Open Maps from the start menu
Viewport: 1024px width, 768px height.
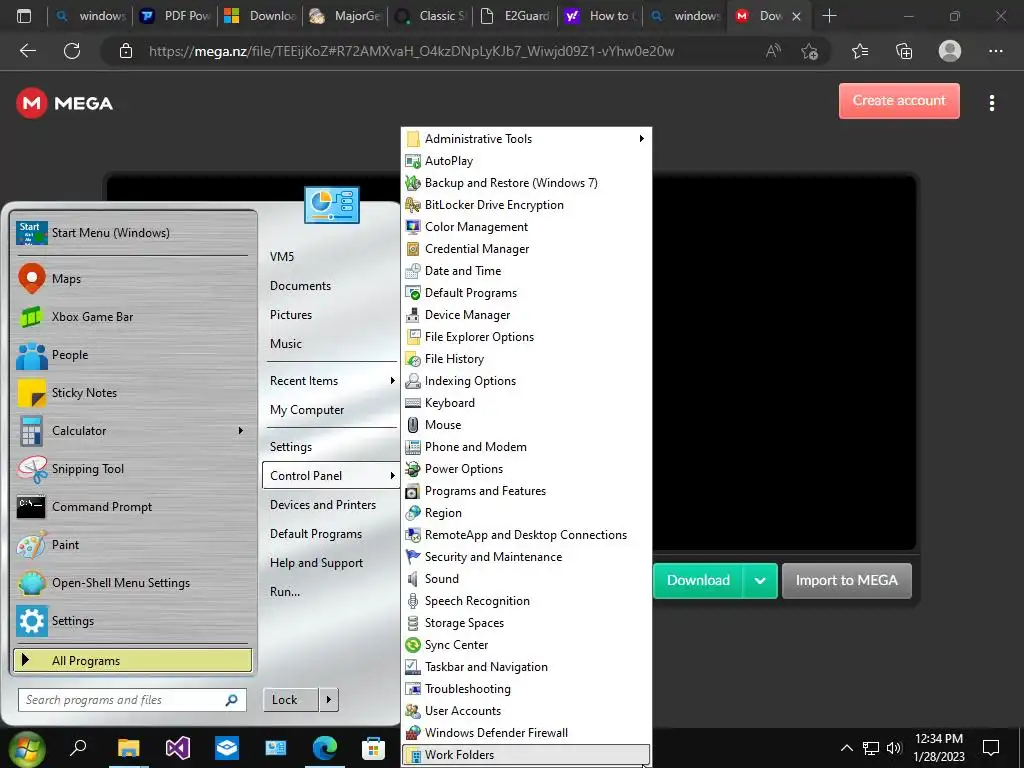[x=133, y=279]
